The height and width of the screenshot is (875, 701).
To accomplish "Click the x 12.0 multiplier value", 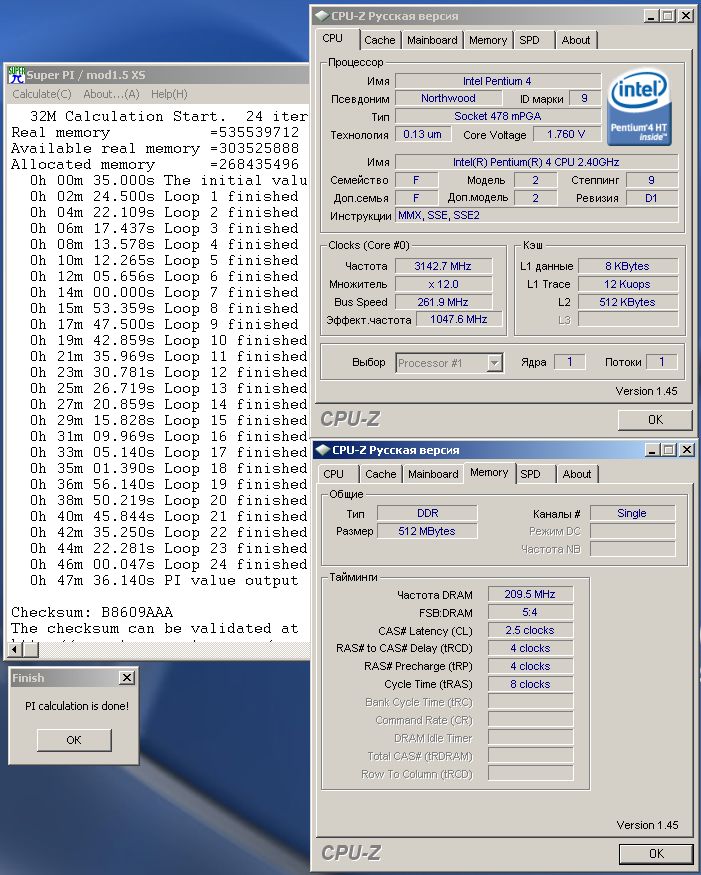I will tap(443, 284).
